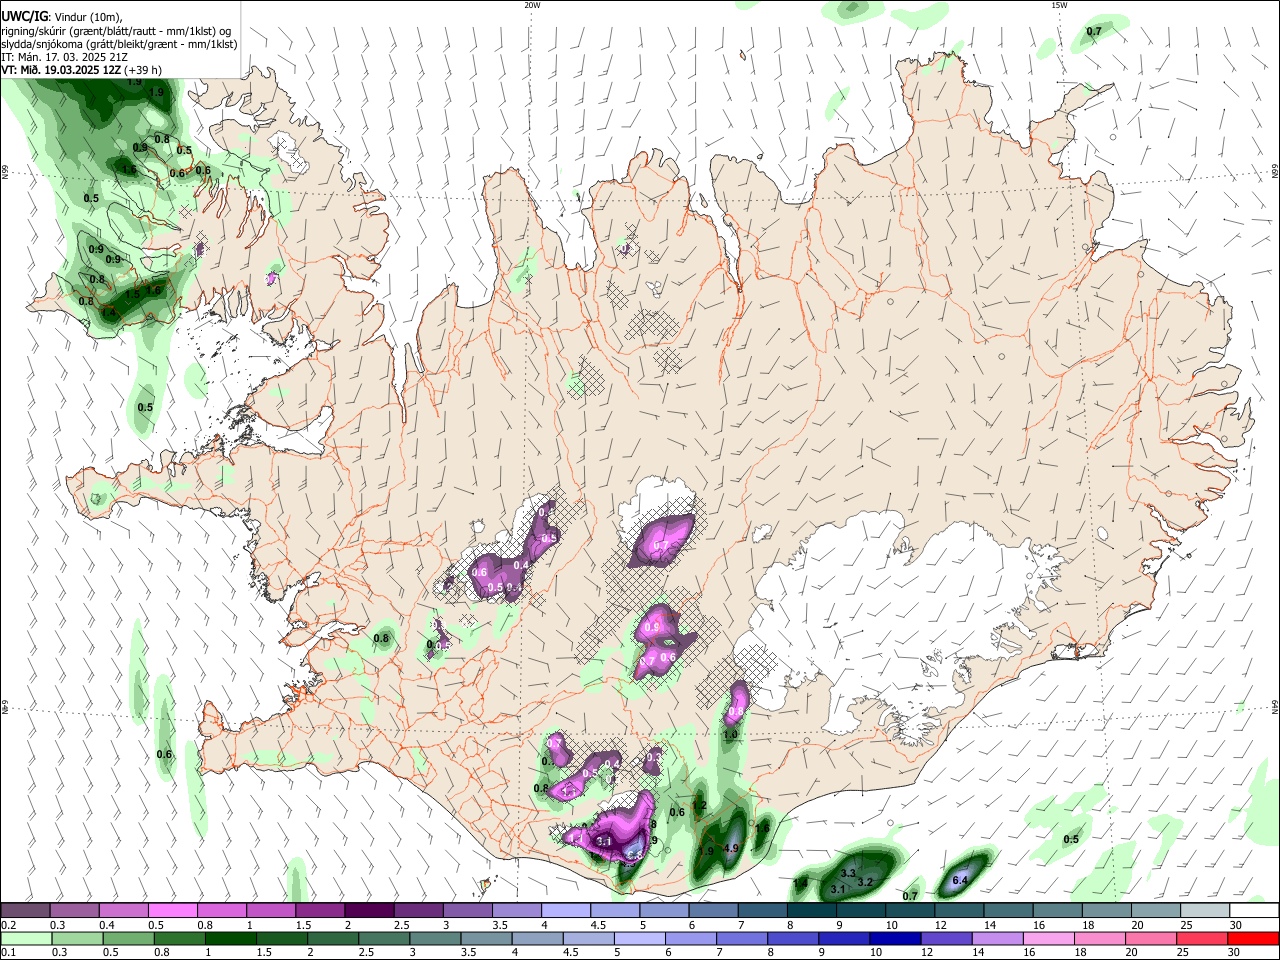Click the '0.1' label in lower legend scale

9,952
